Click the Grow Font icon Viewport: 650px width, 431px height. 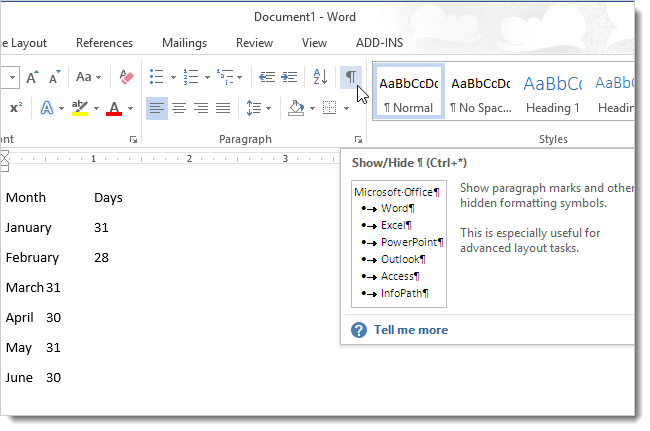[x=32, y=77]
